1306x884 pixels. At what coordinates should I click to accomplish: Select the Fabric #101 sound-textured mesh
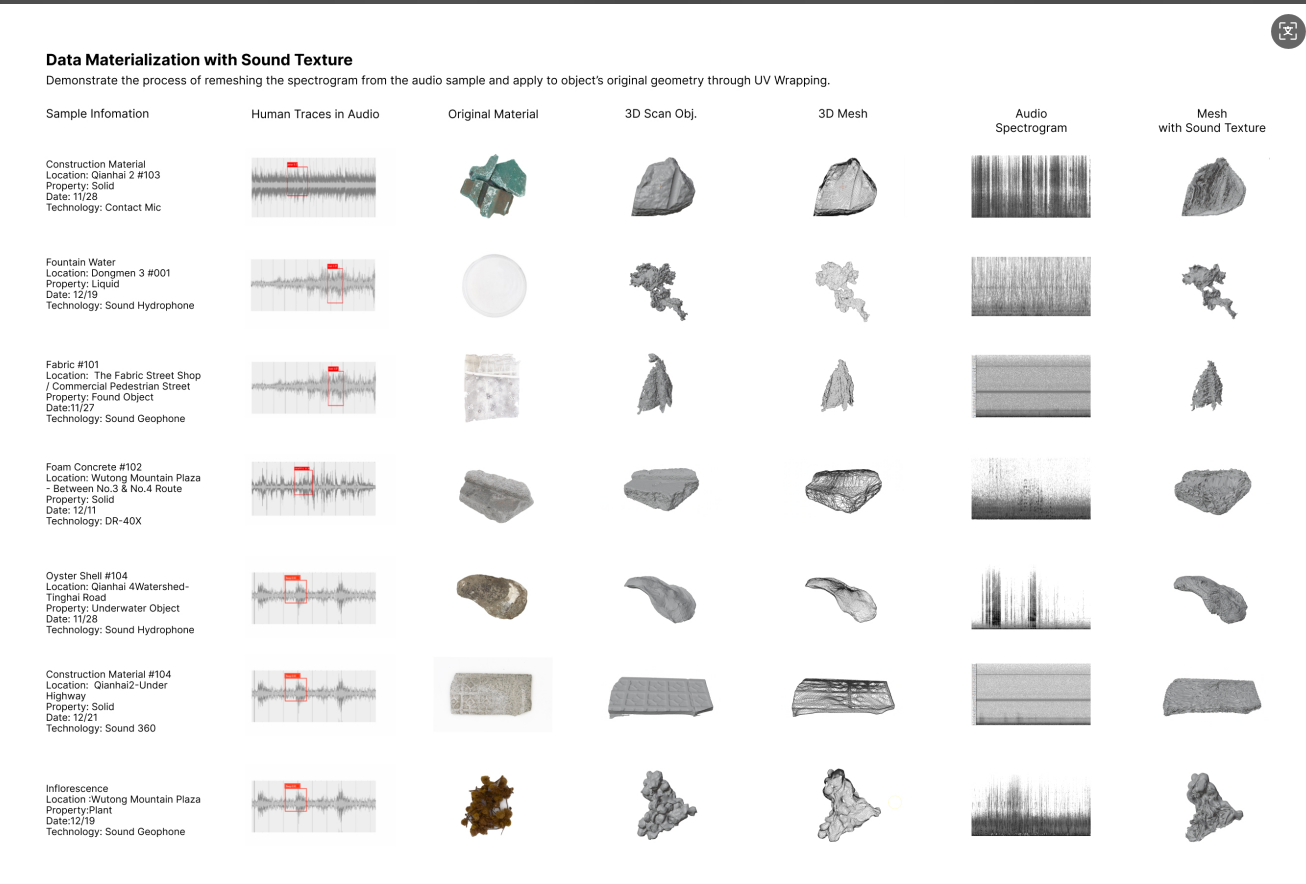click(x=1208, y=386)
